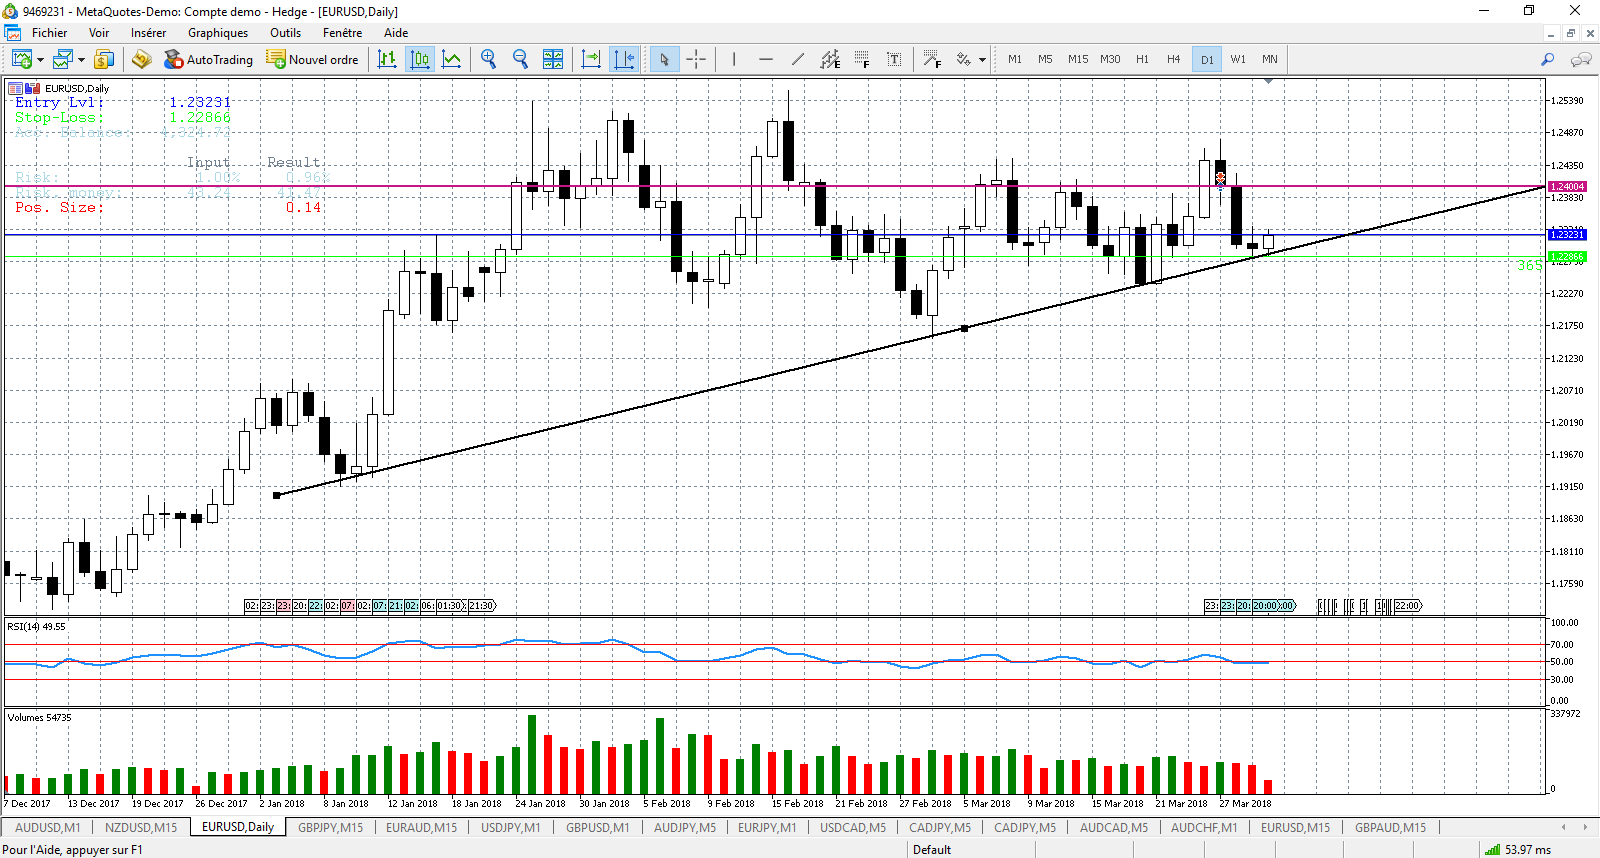Open the profiles icon
The width and height of the screenshot is (1600, 858).
tap(63, 59)
